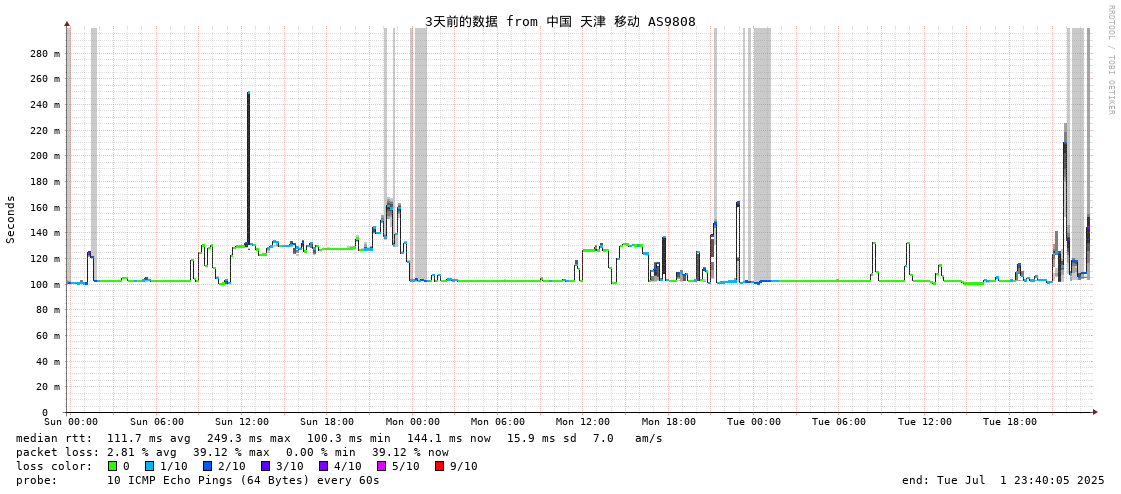Screen dimensions: 1121x494
Task: Select the '2.81 % avg' packet loss value
Action: [144, 453]
